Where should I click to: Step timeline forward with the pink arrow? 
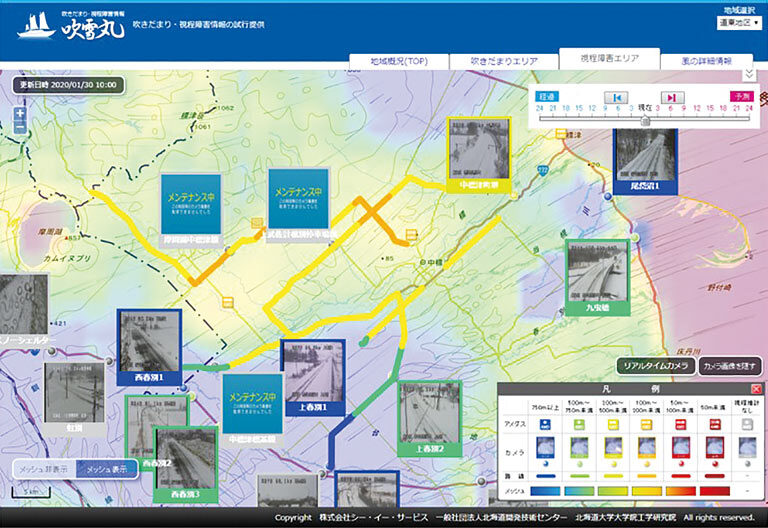point(673,96)
